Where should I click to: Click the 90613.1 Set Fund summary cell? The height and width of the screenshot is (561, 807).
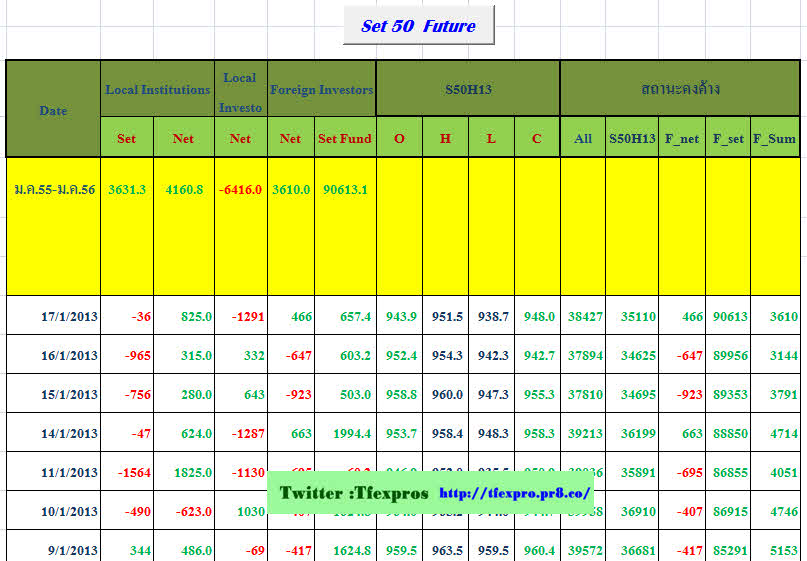(x=345, y=189)
